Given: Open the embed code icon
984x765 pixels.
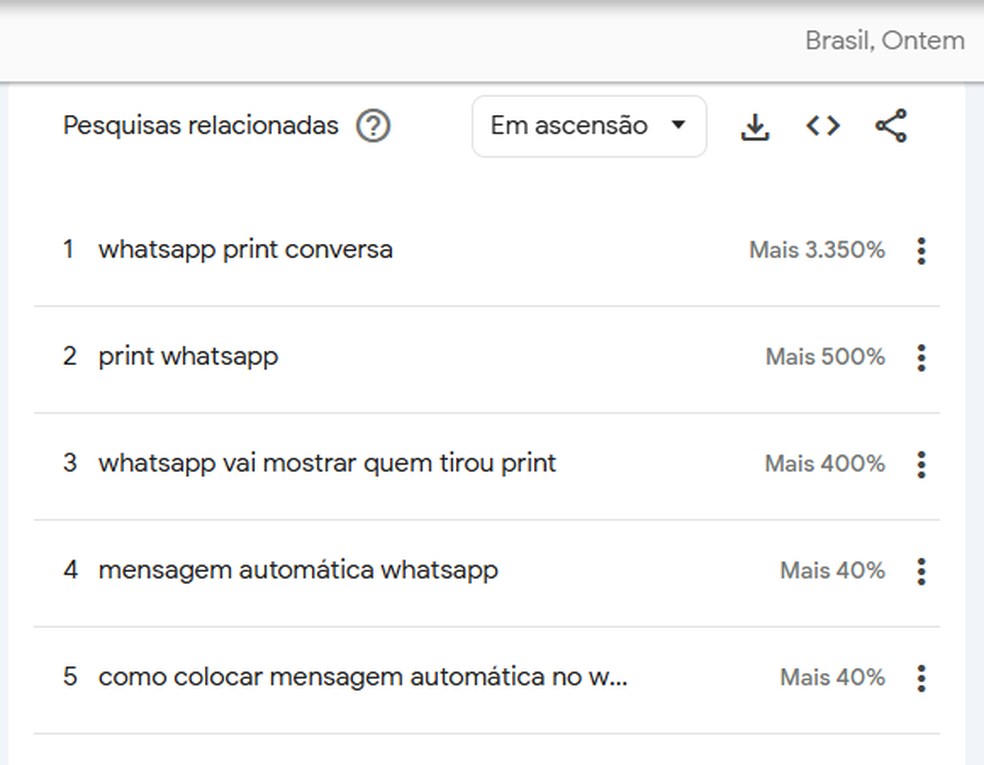Looking at the screenshot, I should (822, 125).
